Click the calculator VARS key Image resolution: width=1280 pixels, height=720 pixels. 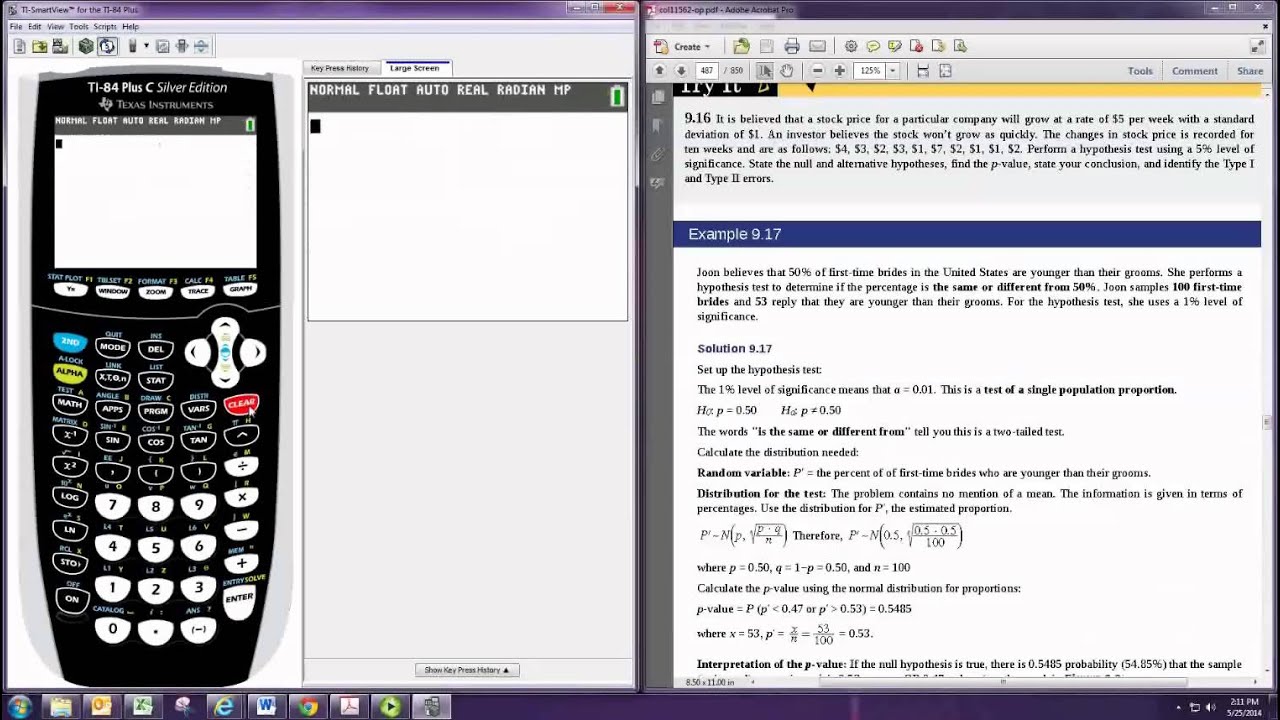coord(199,409)
